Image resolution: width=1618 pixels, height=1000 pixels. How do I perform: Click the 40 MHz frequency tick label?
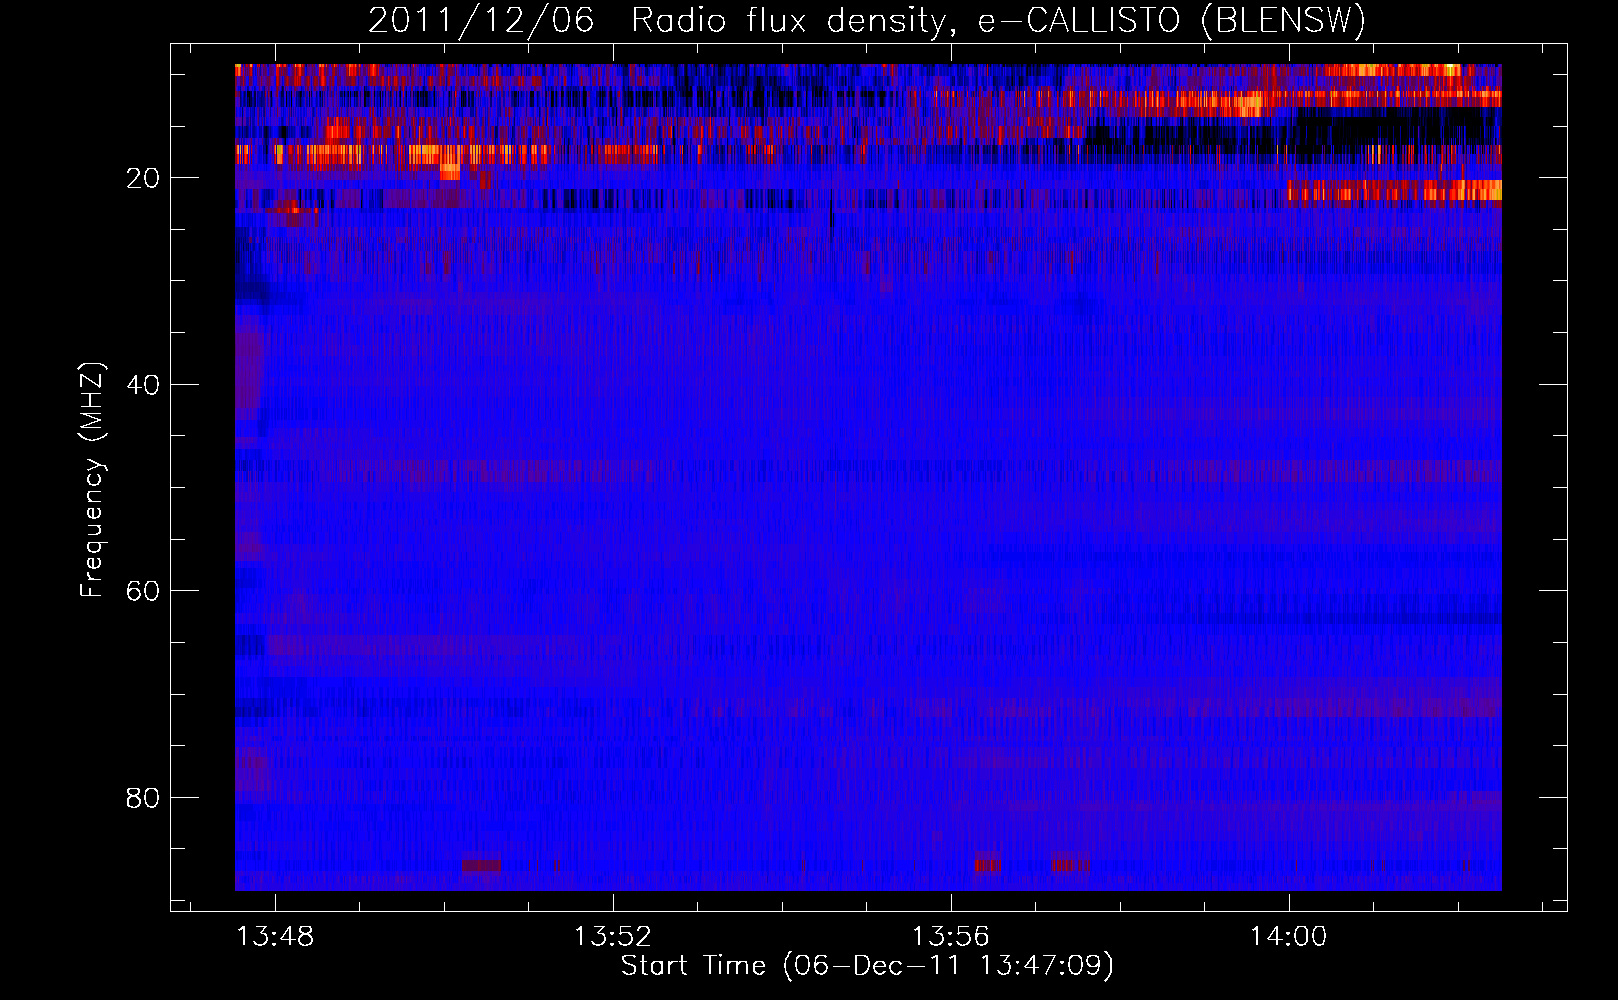click(x=143, y=385)
